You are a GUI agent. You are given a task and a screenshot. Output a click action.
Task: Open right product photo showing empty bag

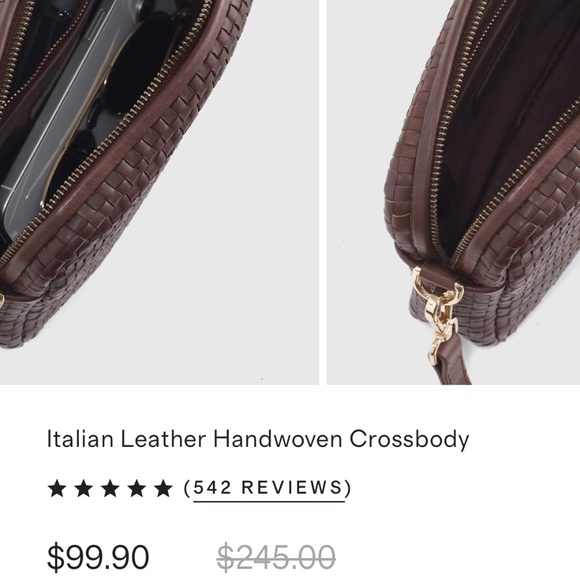(453, 192)
